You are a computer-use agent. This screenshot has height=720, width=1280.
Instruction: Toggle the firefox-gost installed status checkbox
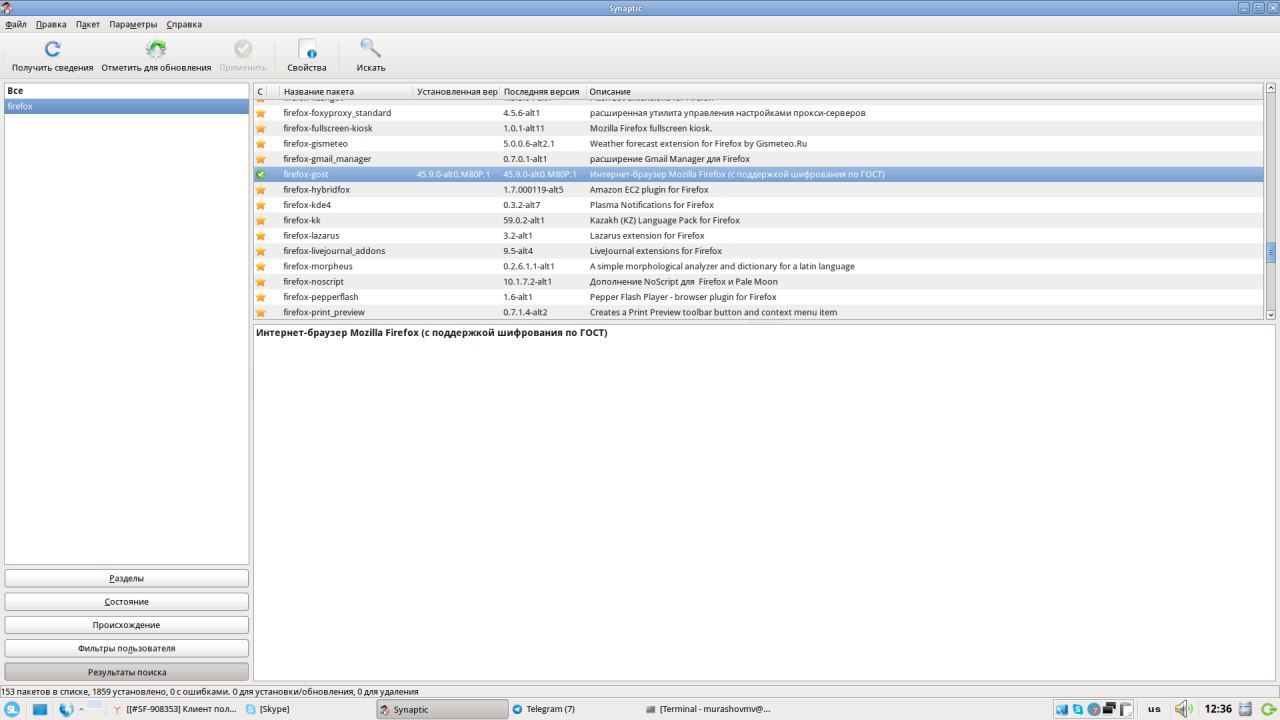(261, 174)
